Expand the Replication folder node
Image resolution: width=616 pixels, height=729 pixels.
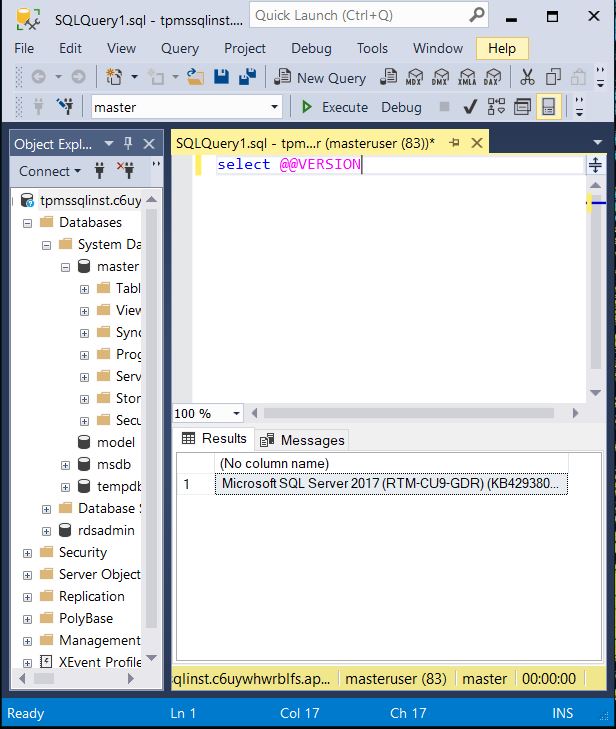pyautogui.click(x=27, y=597)
